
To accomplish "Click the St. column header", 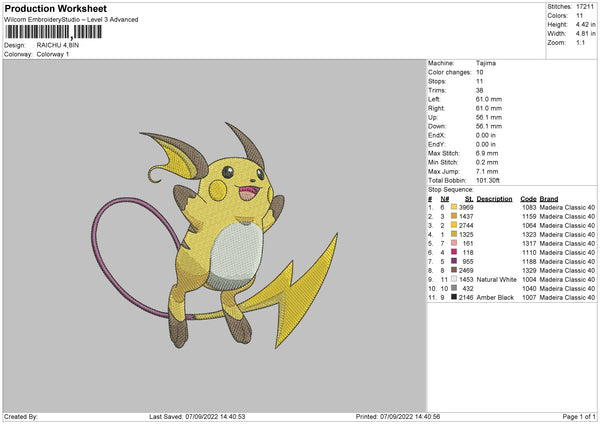I will click(469, 199).
